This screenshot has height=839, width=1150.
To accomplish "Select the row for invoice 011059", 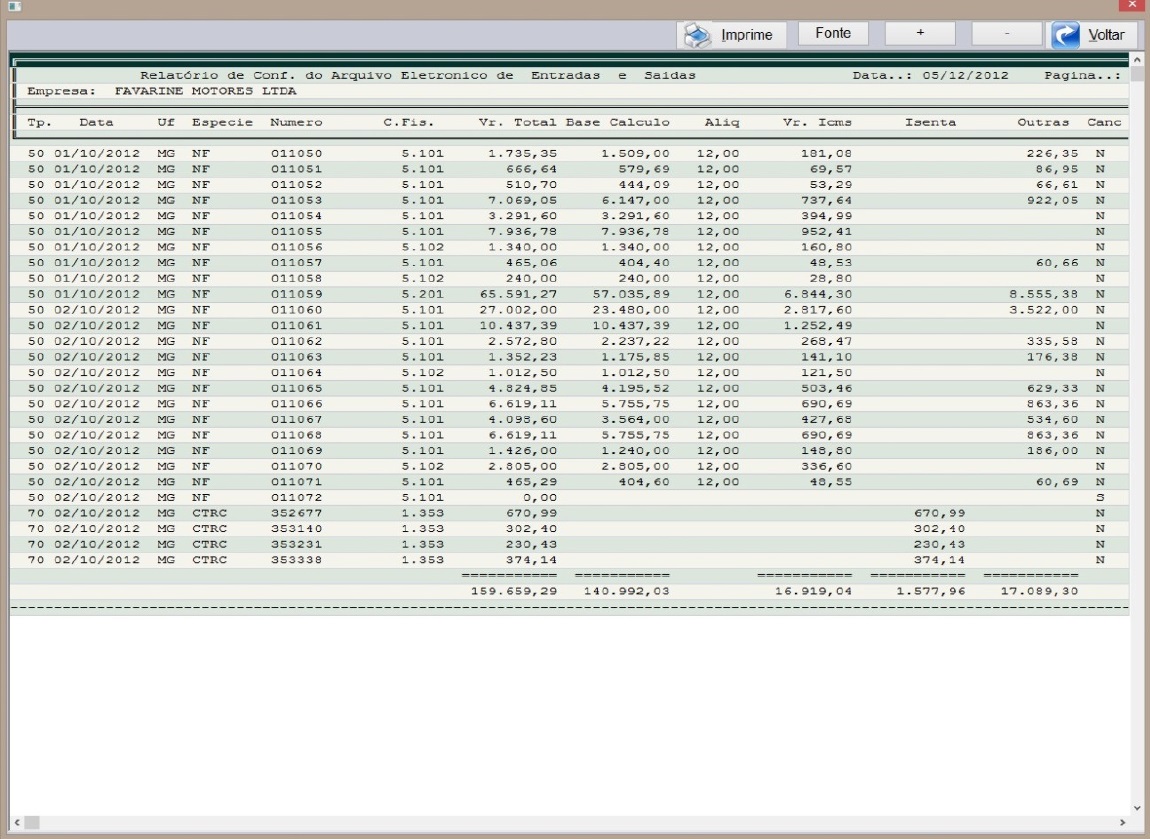I will (300, 294).
